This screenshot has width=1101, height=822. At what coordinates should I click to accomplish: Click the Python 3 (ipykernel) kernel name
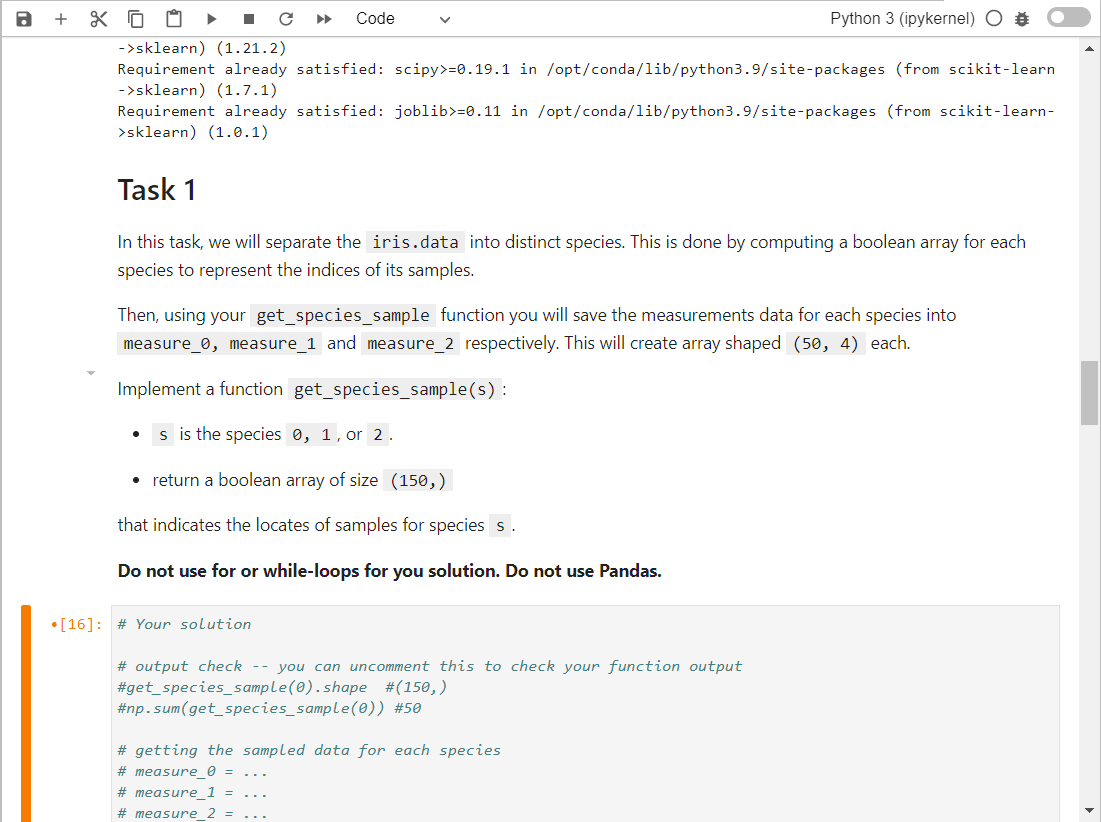click(x=902, y=19)
